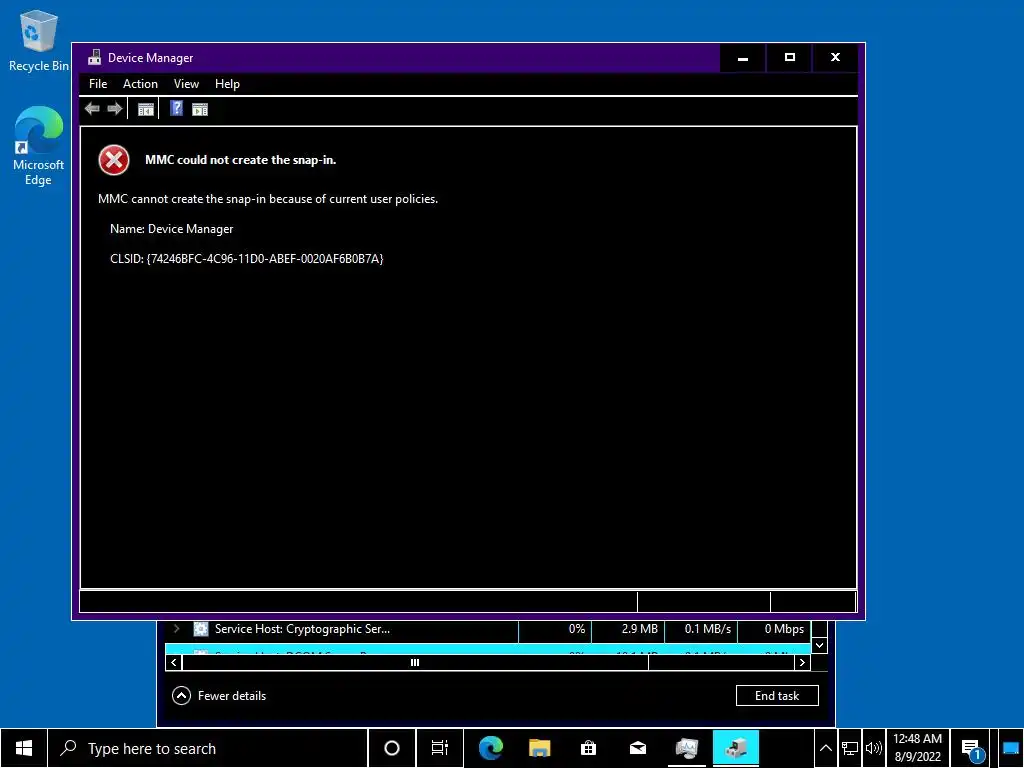Click Task Manager horizontal scroll left arrow
This screenshot has width=1024, height=768.
tap(174, 662)
